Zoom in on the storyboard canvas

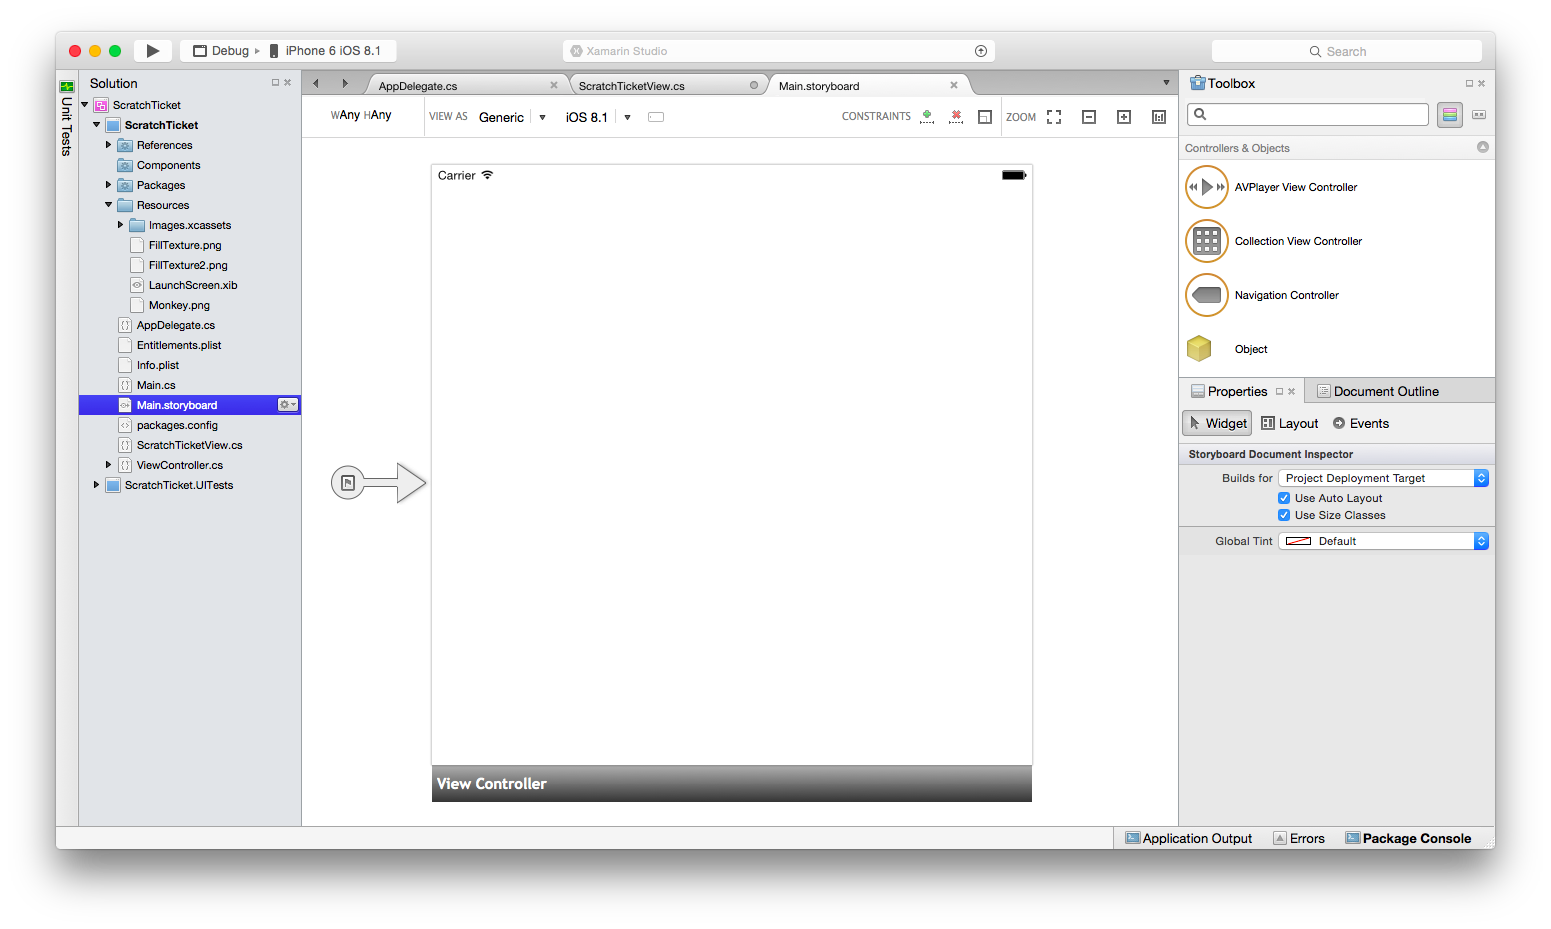pyautogui.click(x=1123, y=116)
